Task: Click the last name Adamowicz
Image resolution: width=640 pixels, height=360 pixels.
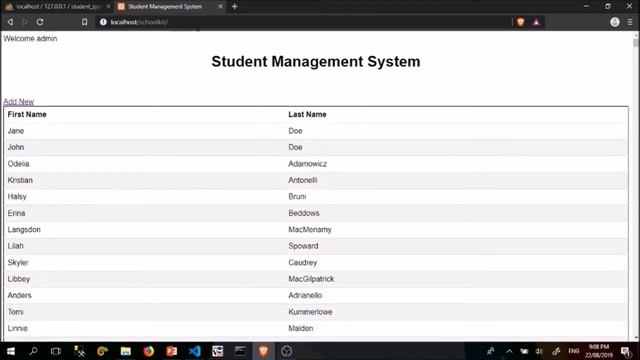Action: pos(307,164)
